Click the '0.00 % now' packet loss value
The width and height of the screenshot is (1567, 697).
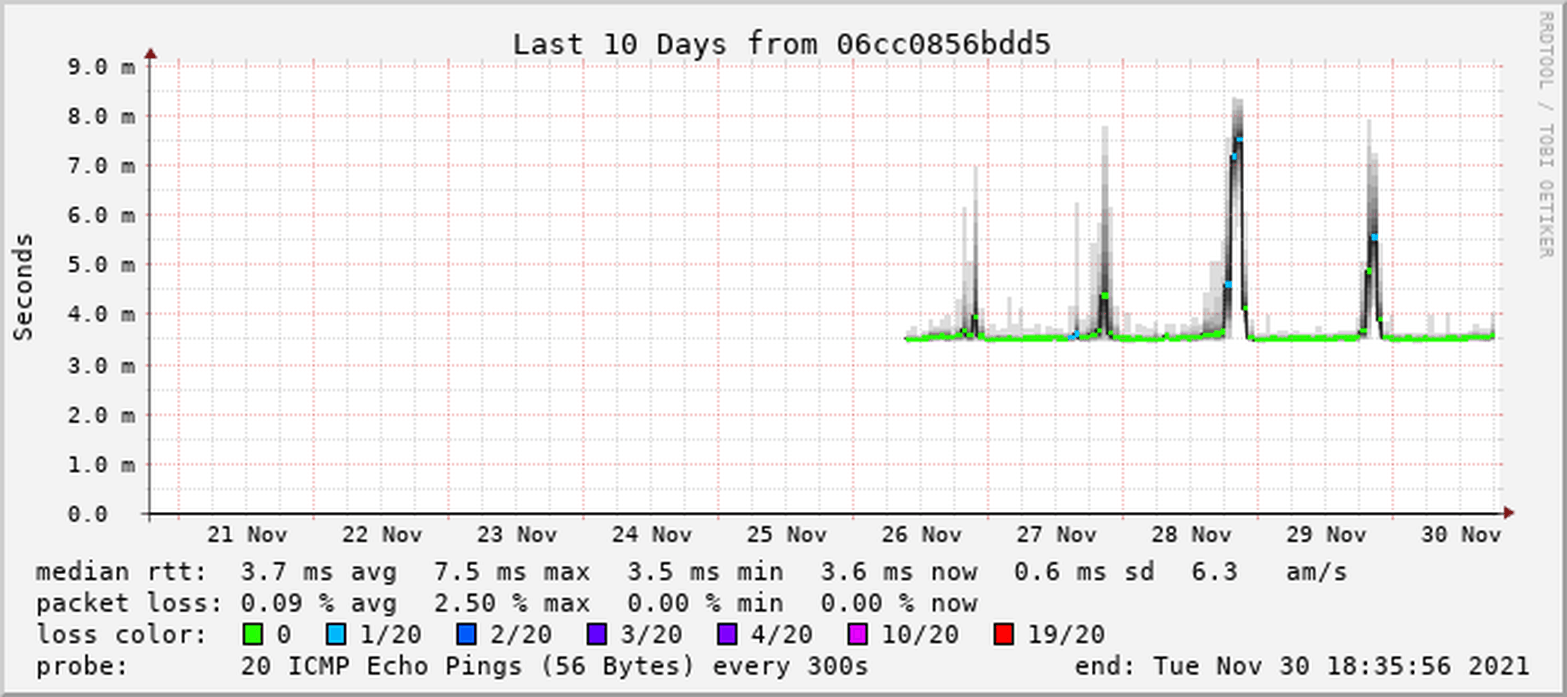tap(899, 604)
